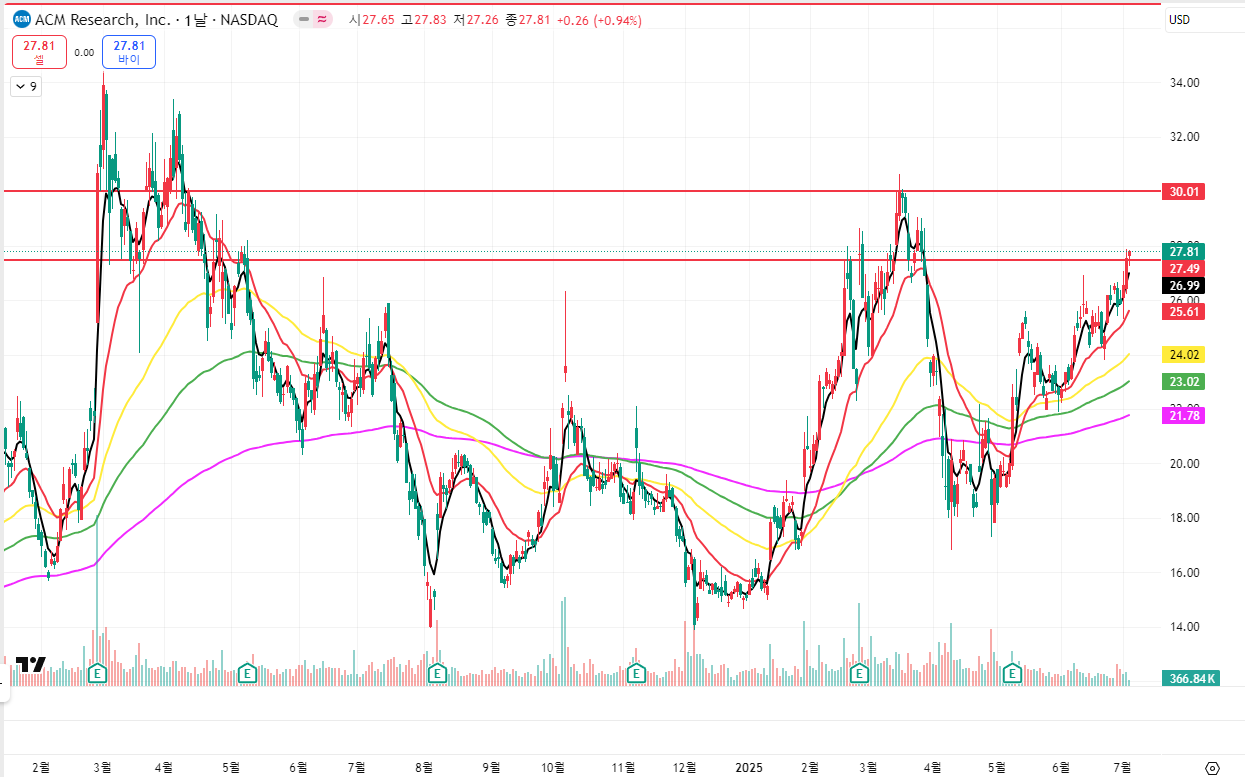
Task: Click the 12월 label on time axis
Action: [x=685, y=767]
